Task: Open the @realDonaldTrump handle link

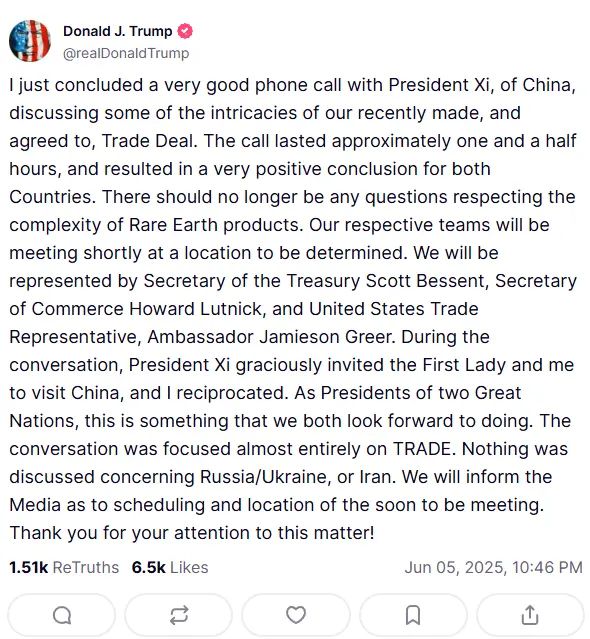Action: (126, 53)
